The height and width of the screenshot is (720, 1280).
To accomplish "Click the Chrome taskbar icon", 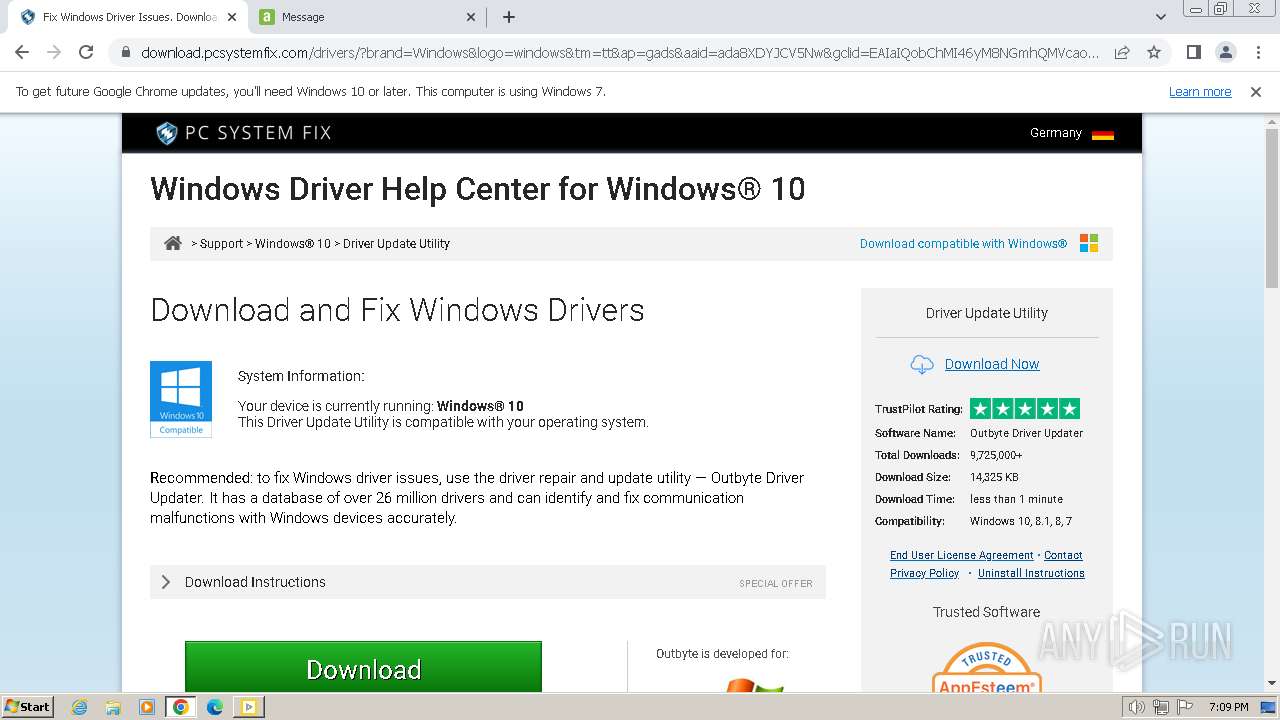I will [x=180, y=707].
